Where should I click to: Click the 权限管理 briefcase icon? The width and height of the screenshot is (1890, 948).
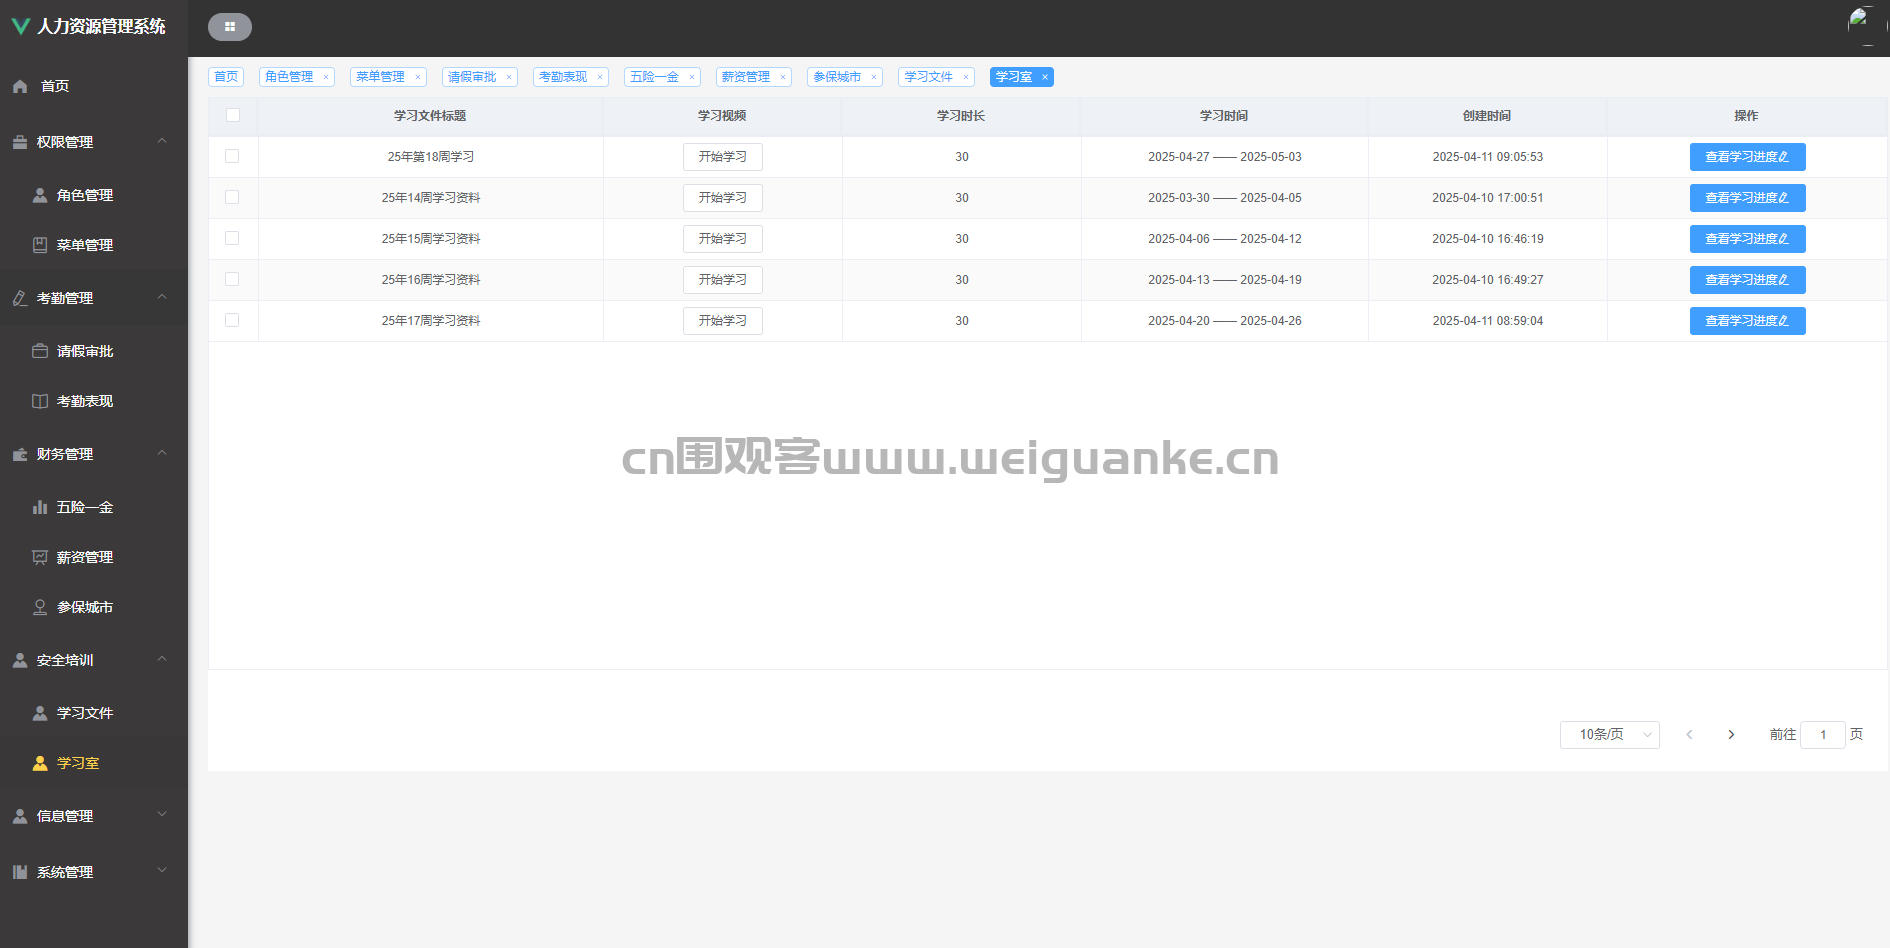click(x=20, y=142)
